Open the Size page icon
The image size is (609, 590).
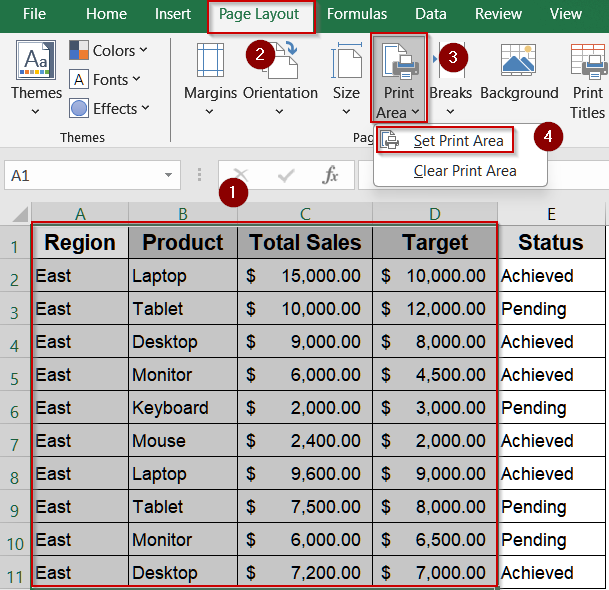[346, 60]
